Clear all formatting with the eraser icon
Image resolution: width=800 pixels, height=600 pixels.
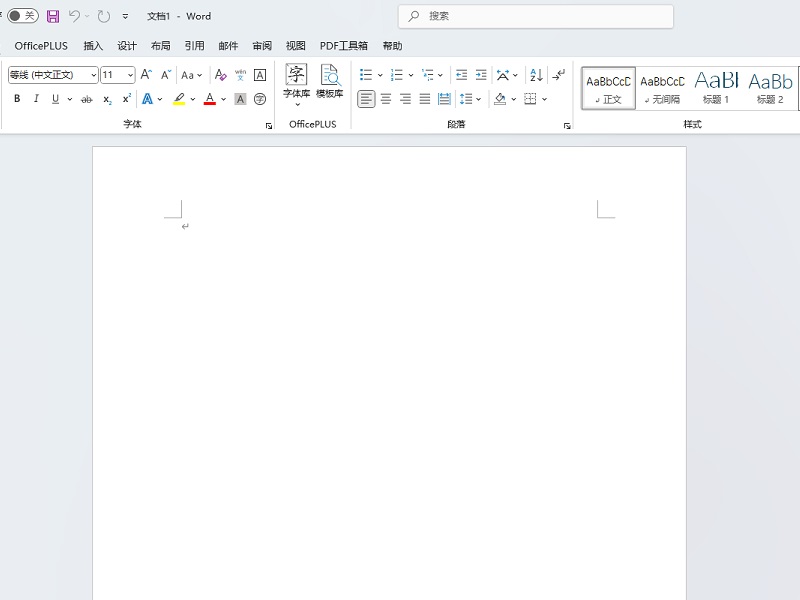pyautogui.click(x=221, y=75)
